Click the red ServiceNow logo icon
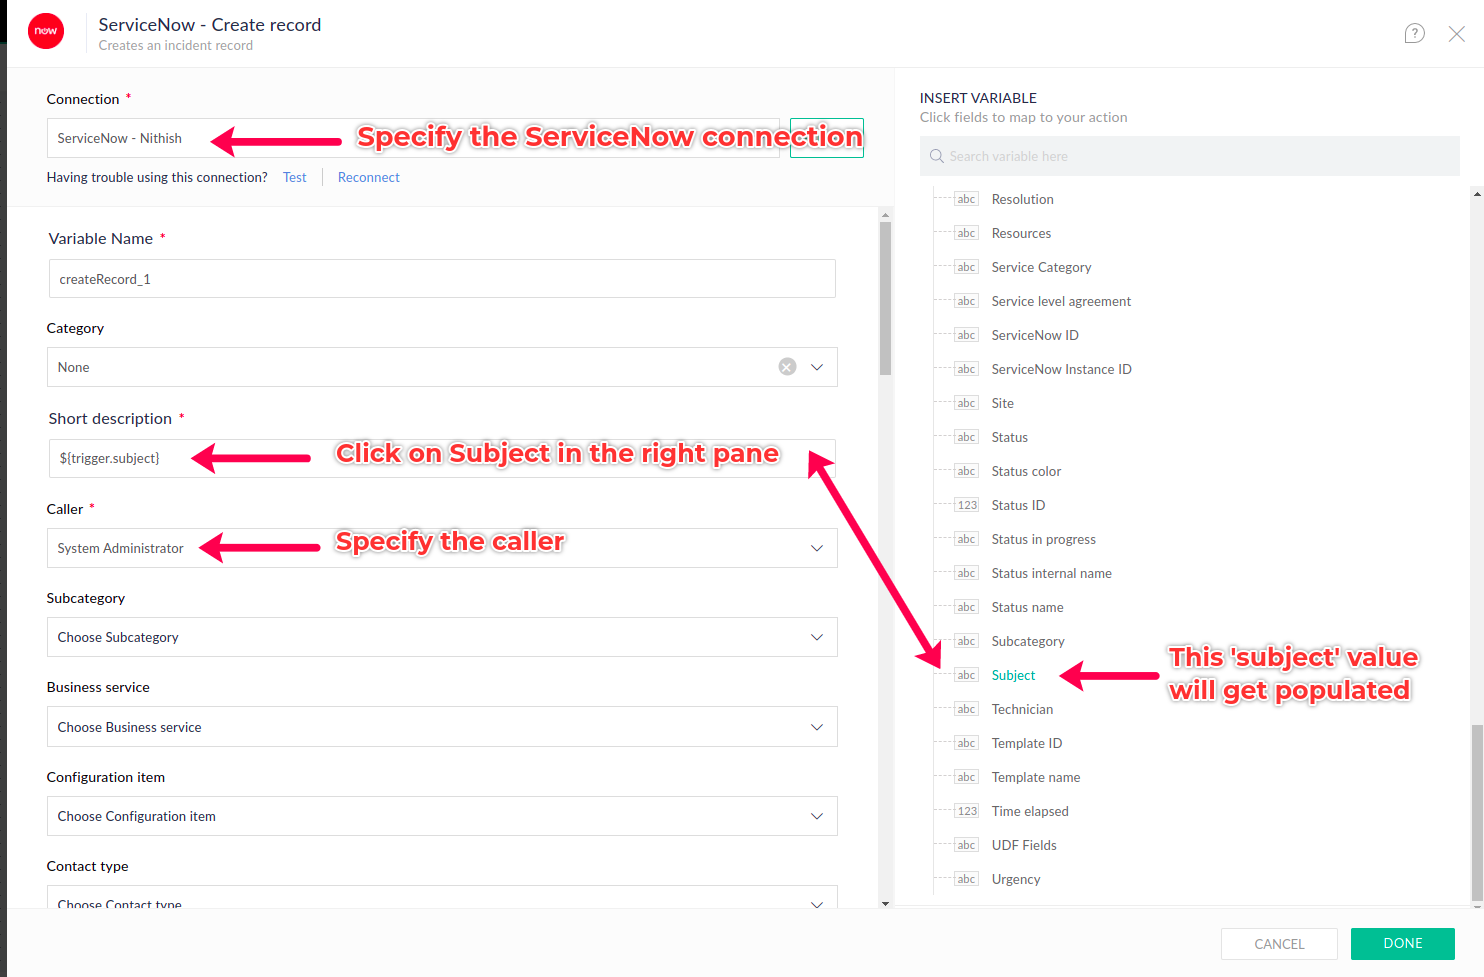1484x977 pixels. 46,31
